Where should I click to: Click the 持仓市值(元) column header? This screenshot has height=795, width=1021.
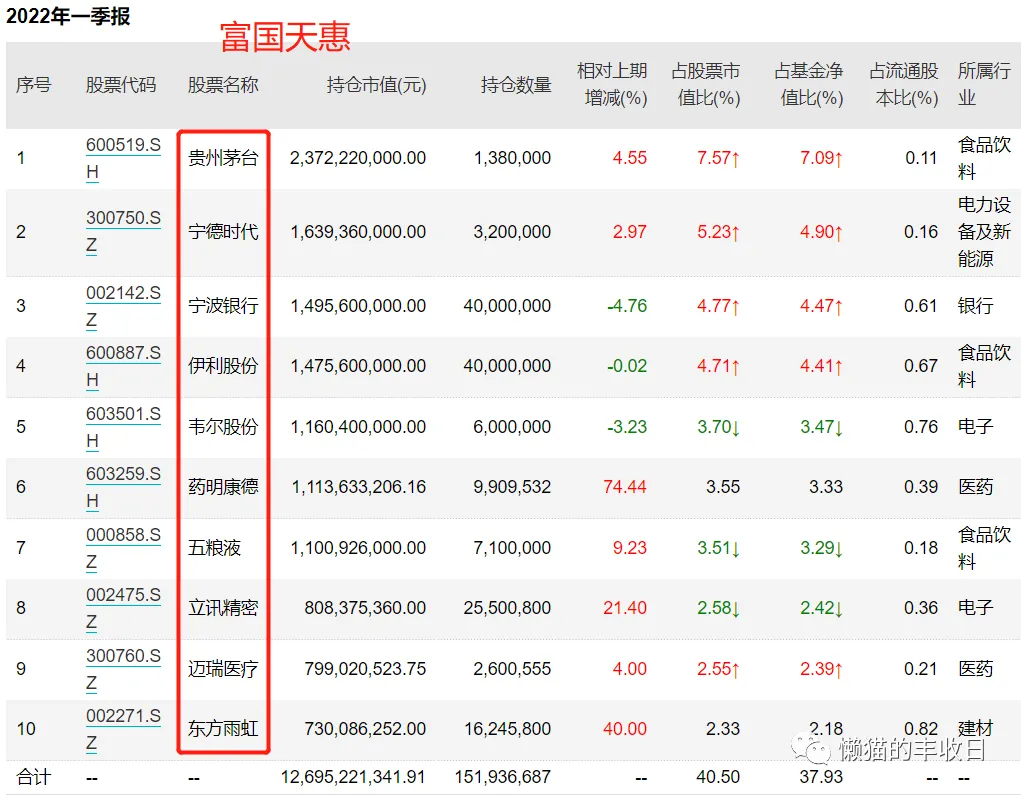[376, 85]
